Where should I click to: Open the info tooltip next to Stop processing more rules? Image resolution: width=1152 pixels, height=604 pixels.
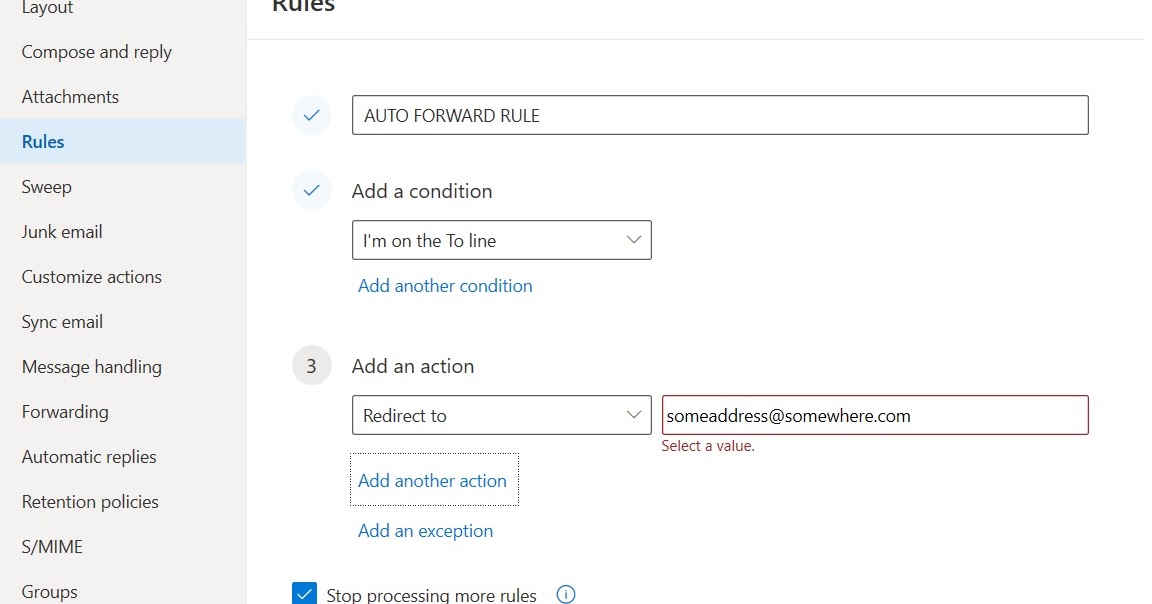(566, 593)
